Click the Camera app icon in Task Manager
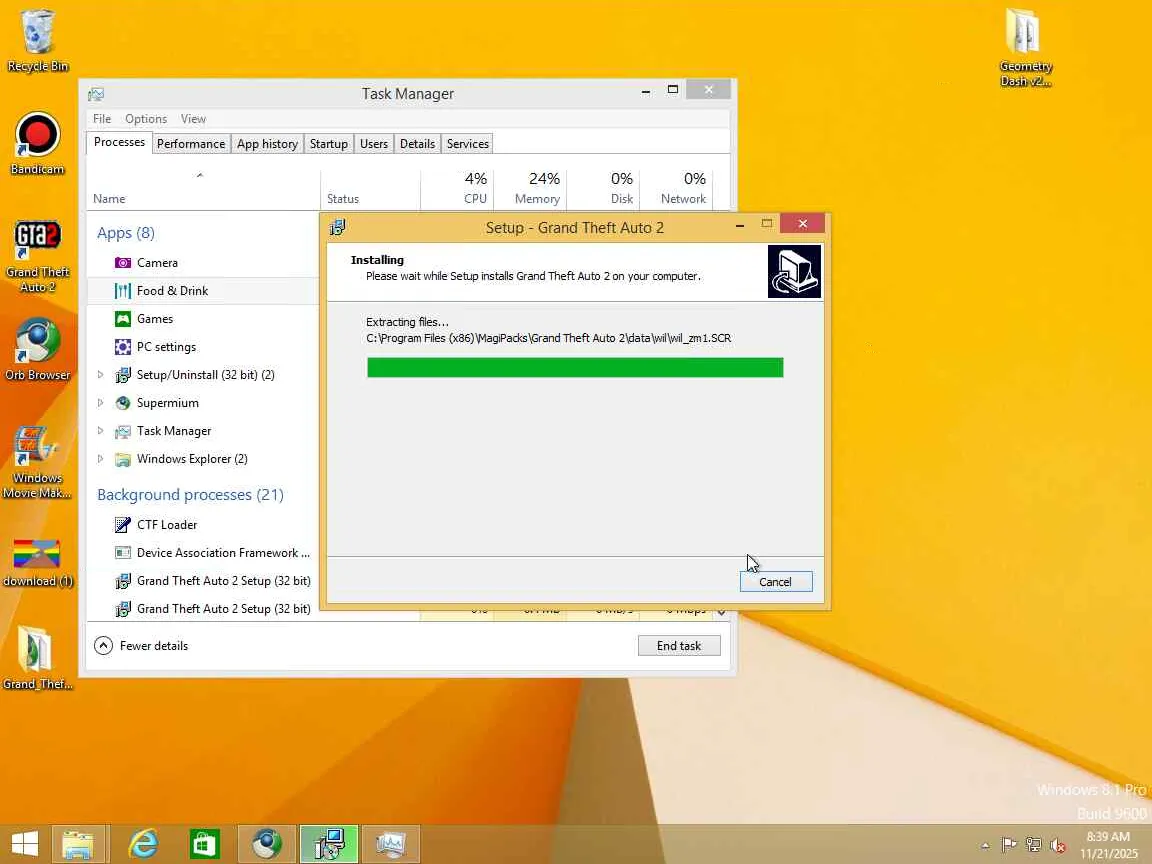The height and width of the screenshot is (864, 1152). tap(123, 262)
